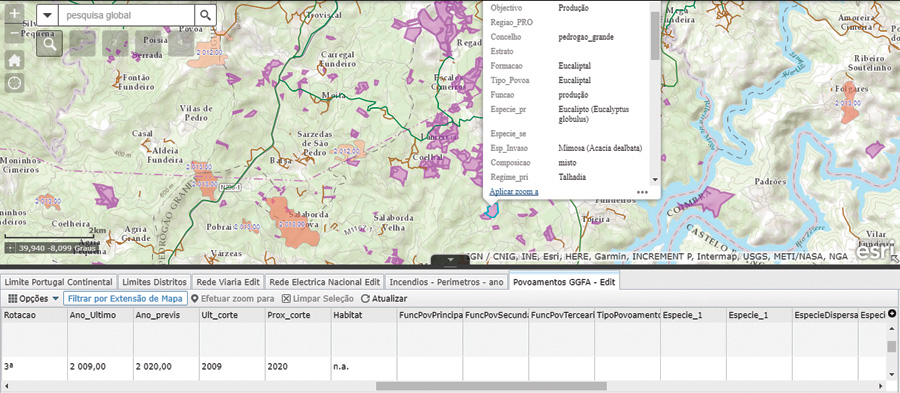Click table horizontal scrollbar thumb
This screenshot has height=393, width=900.
click(491, 386)
